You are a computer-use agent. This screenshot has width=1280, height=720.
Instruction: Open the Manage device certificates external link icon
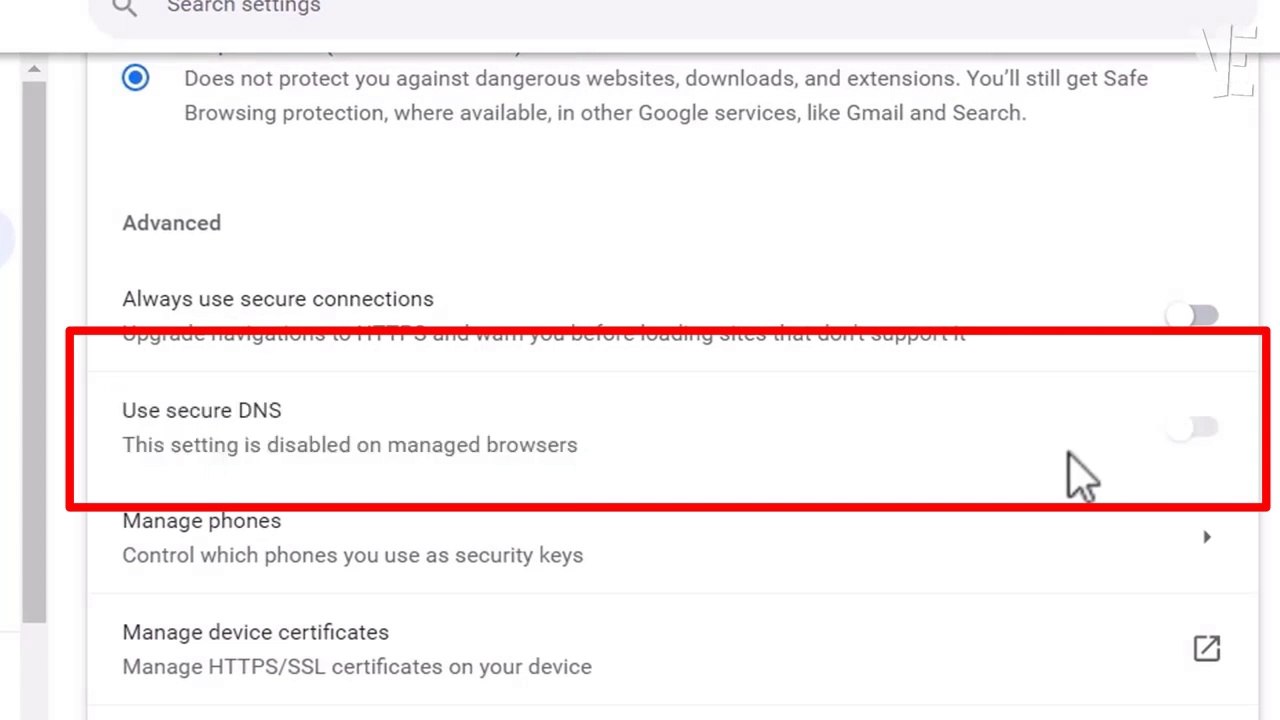coord(1206,649)
